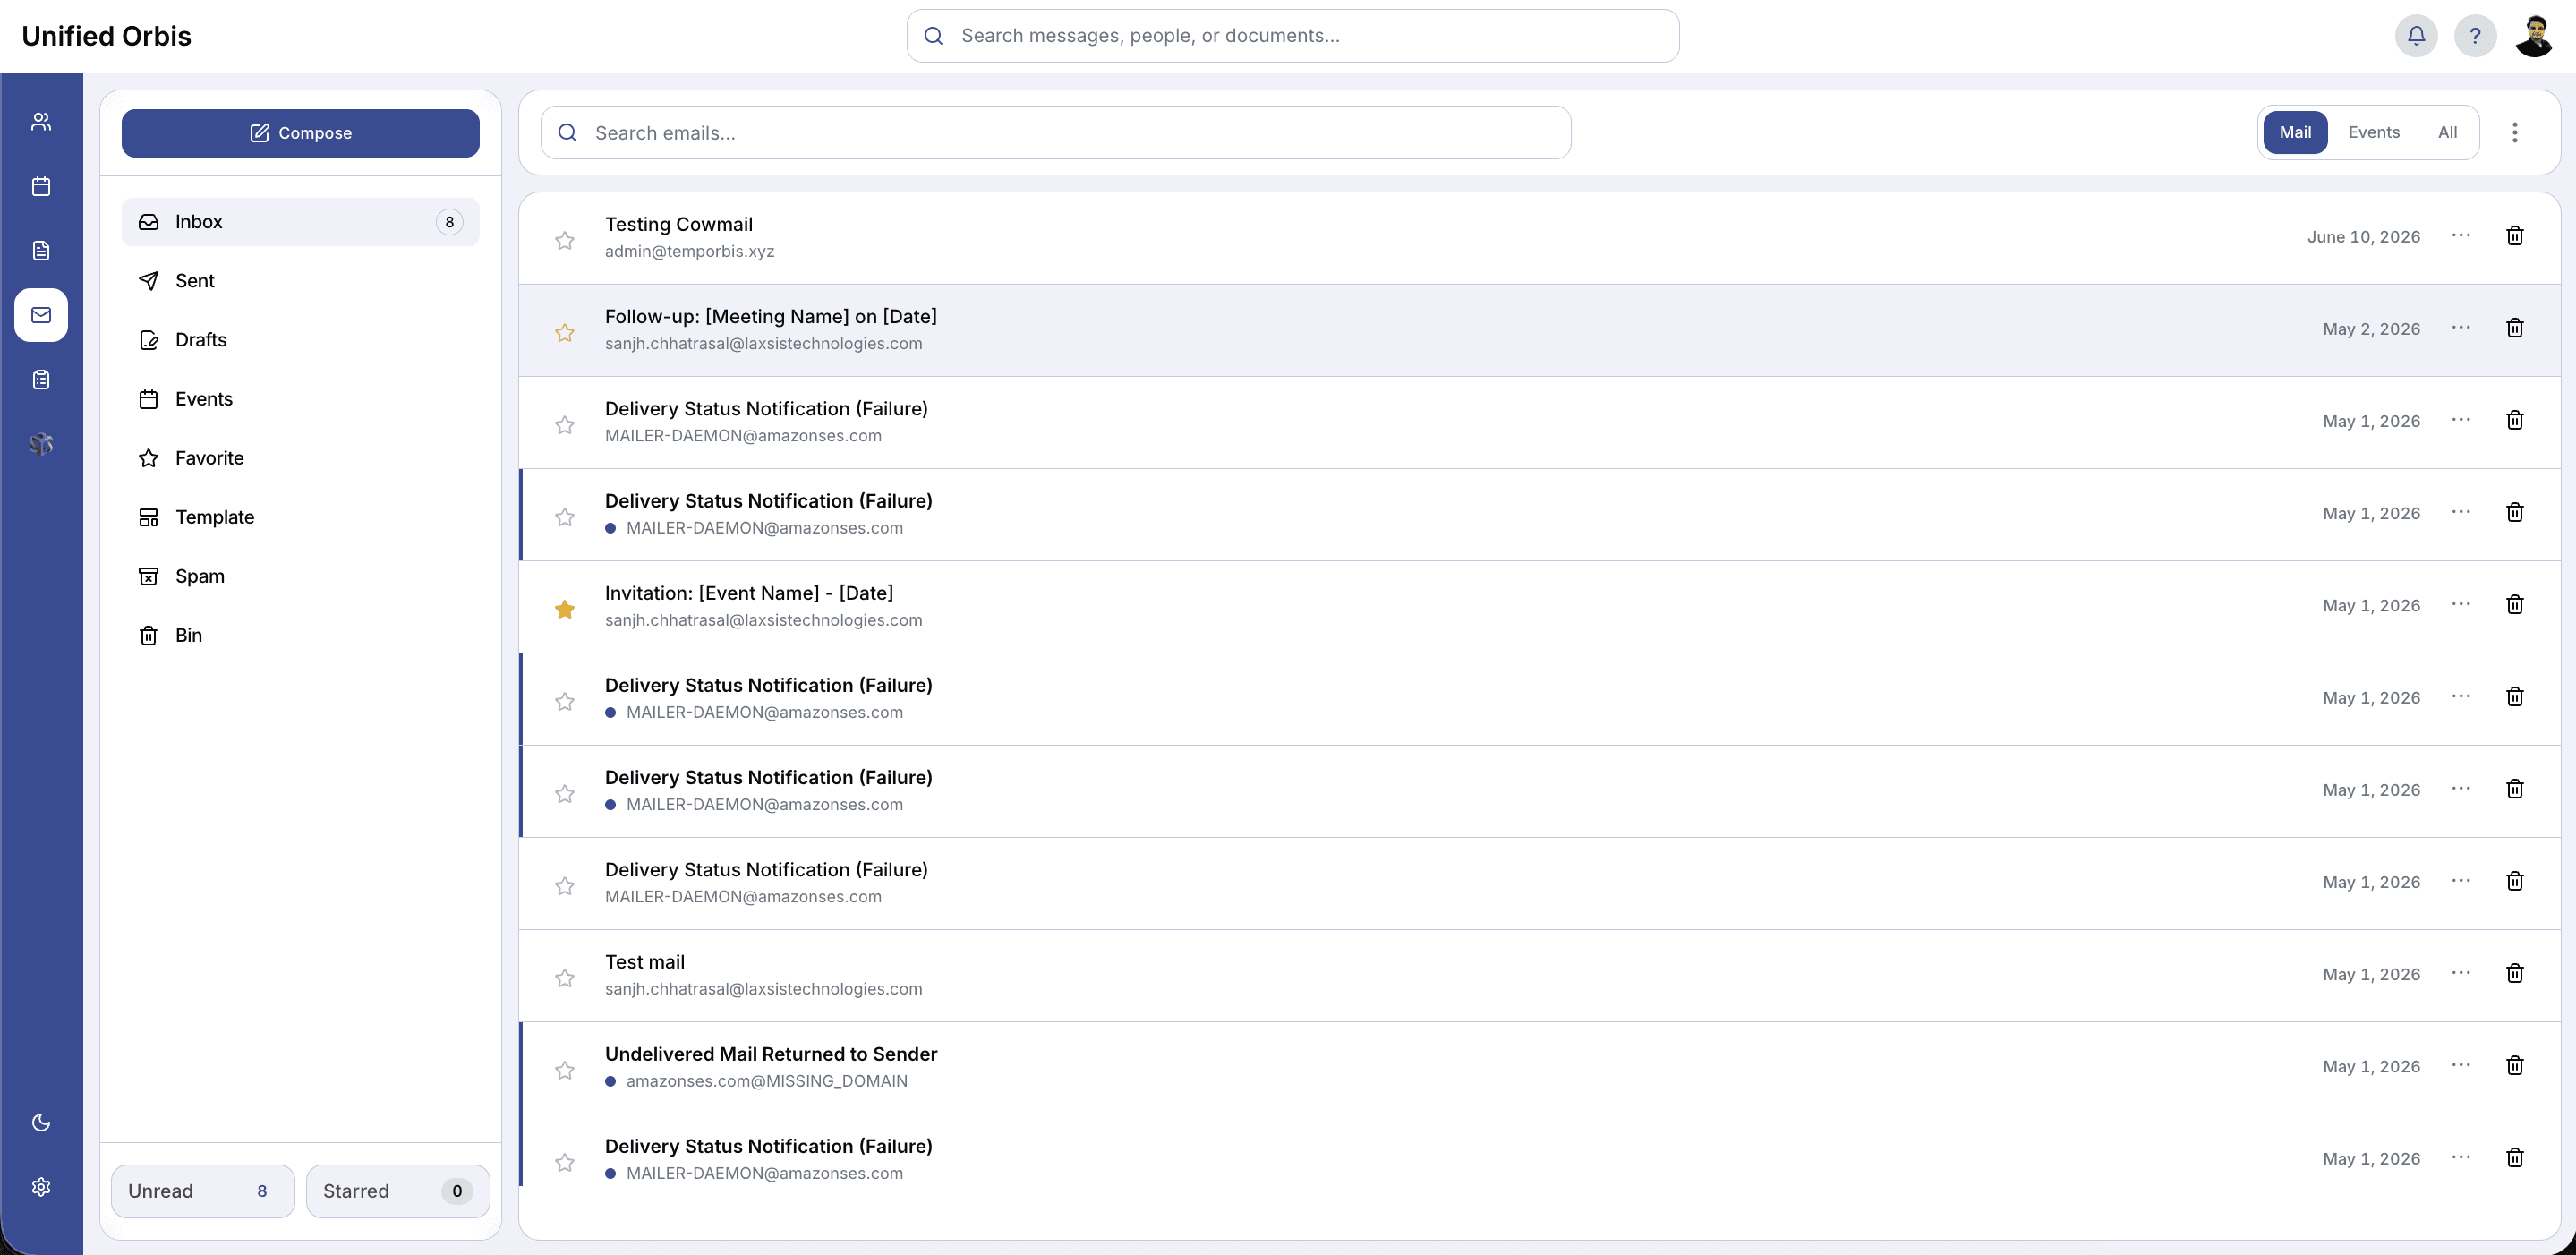
Task: Toggle dark mode moon icon
Action: (x=41, y=1122)
